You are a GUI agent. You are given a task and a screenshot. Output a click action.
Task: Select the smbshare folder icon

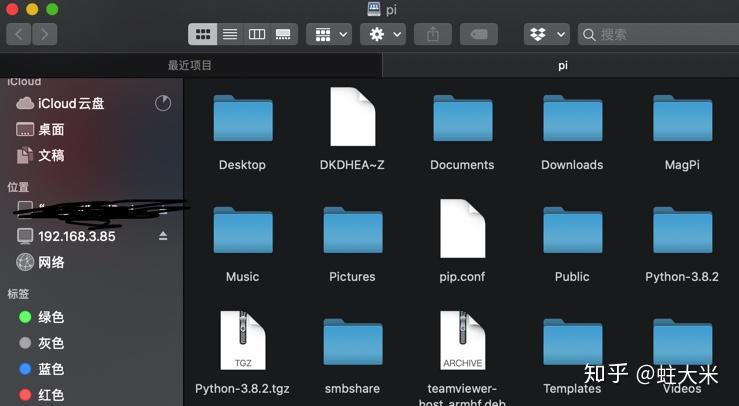point(353,341)
